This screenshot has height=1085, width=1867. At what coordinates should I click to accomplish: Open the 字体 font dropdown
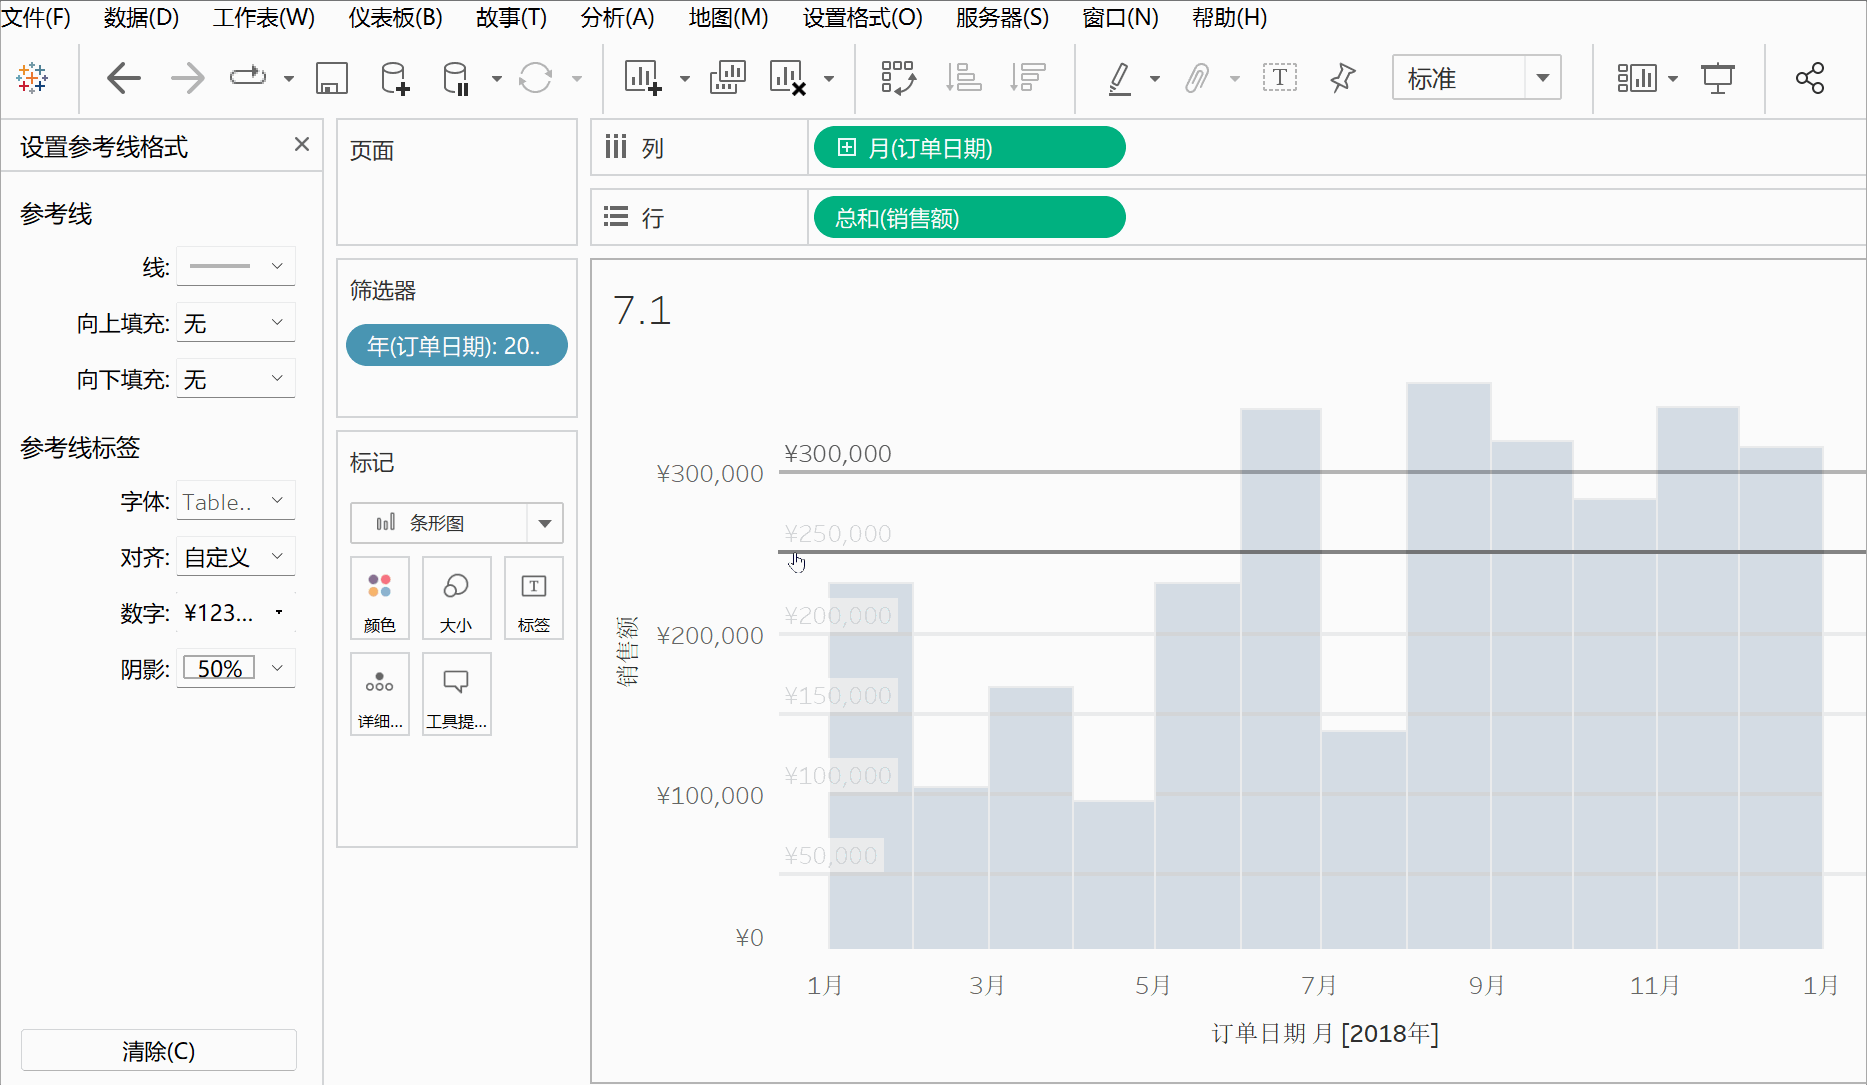click(236, 500)
